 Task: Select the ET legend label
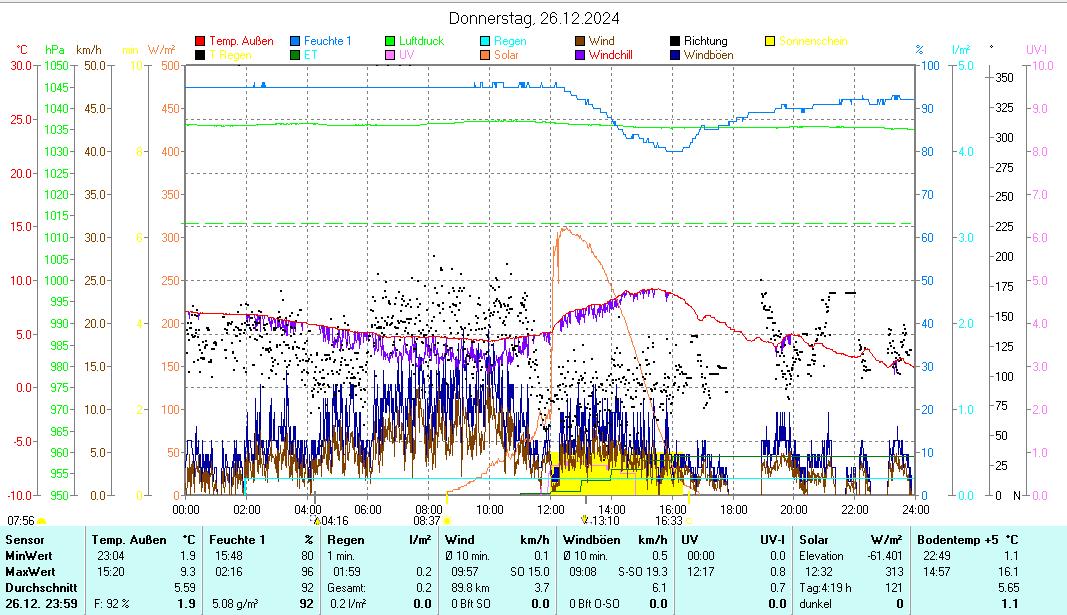click(x=310, y=55)
